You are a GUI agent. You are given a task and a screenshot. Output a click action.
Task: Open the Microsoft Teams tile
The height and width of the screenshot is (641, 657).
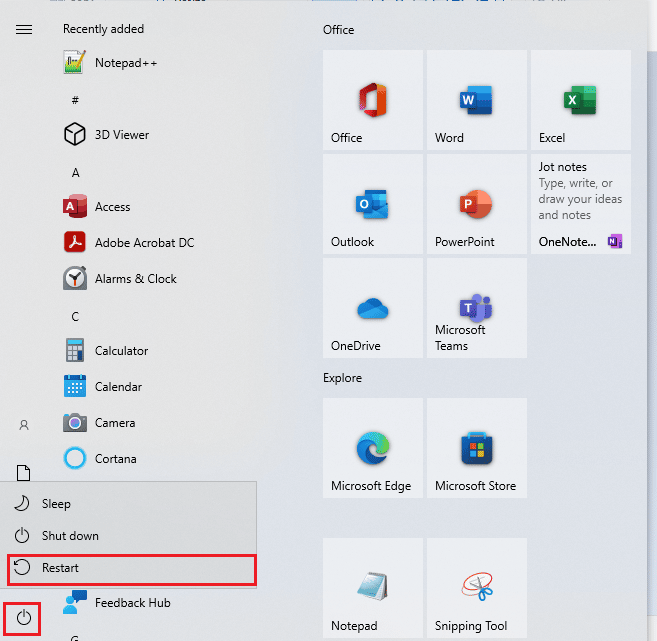476,308
